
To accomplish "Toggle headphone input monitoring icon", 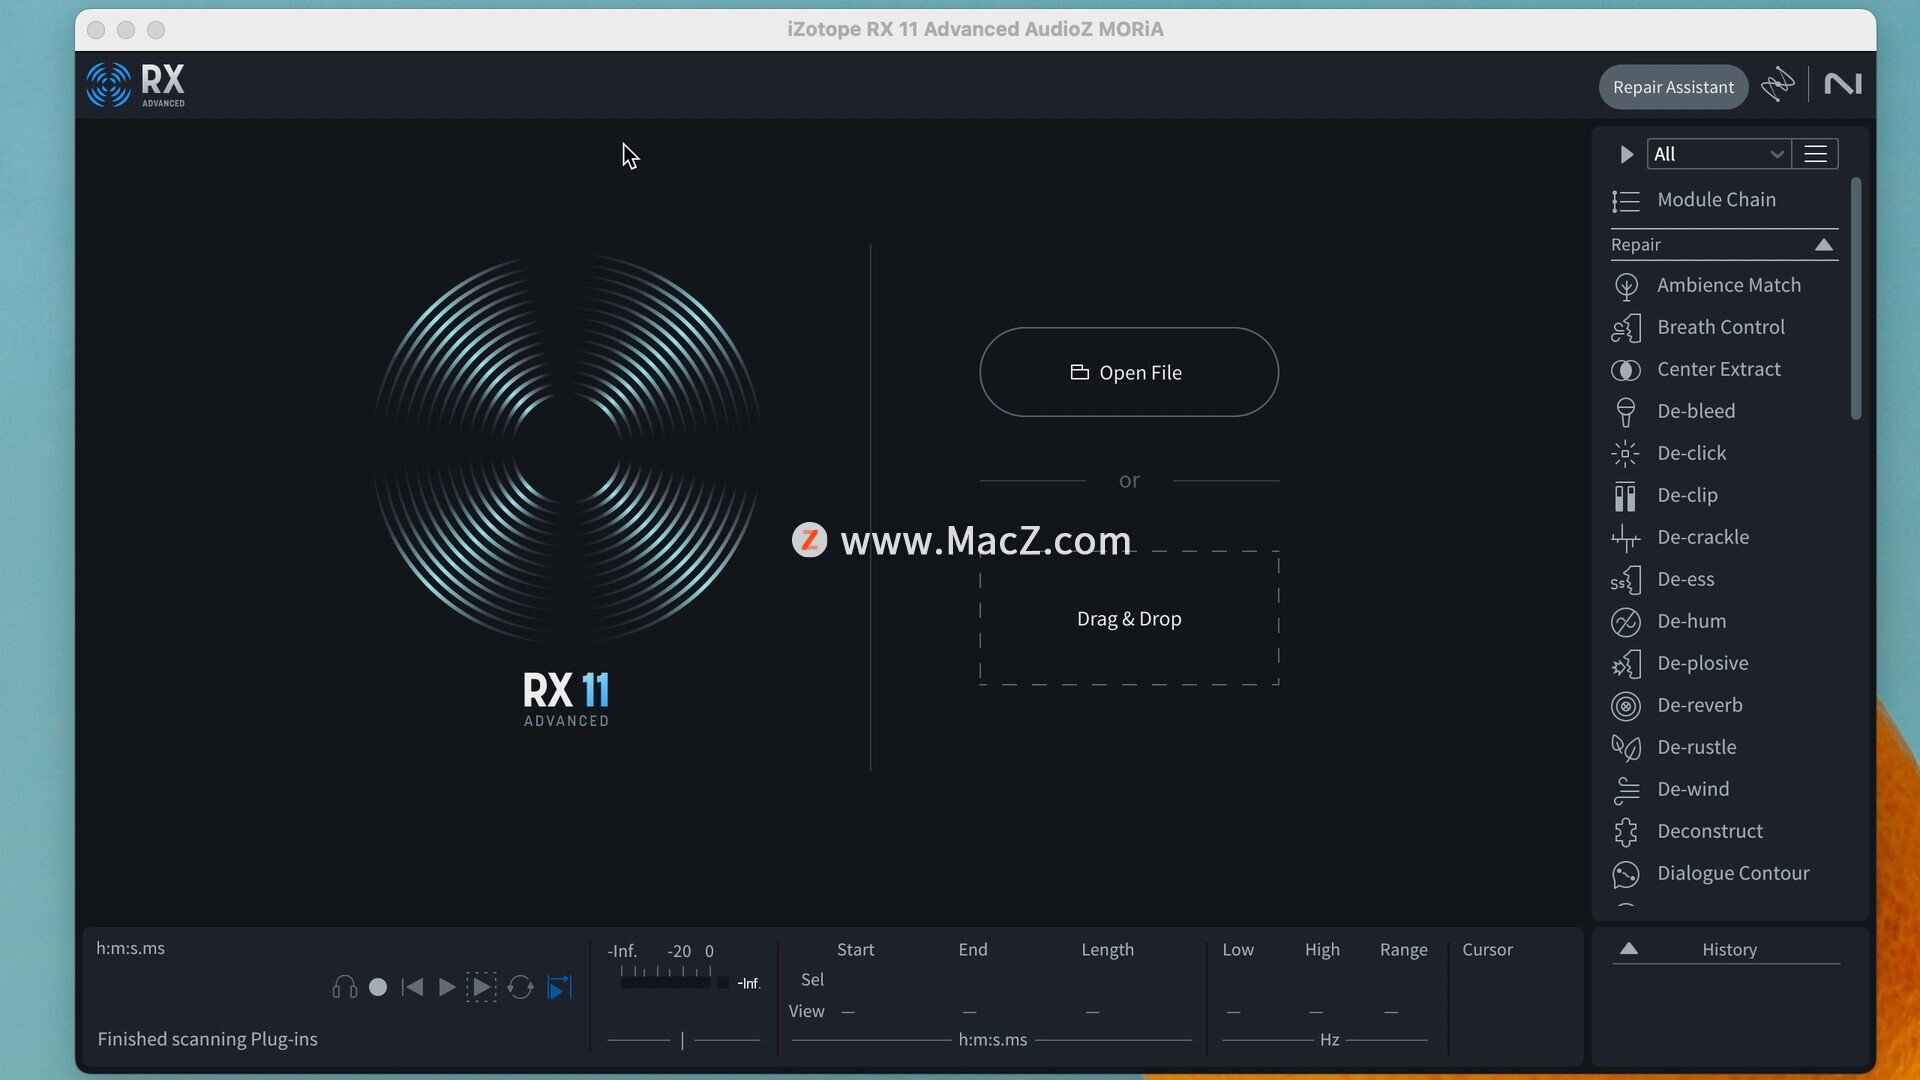I will [345, 988].
